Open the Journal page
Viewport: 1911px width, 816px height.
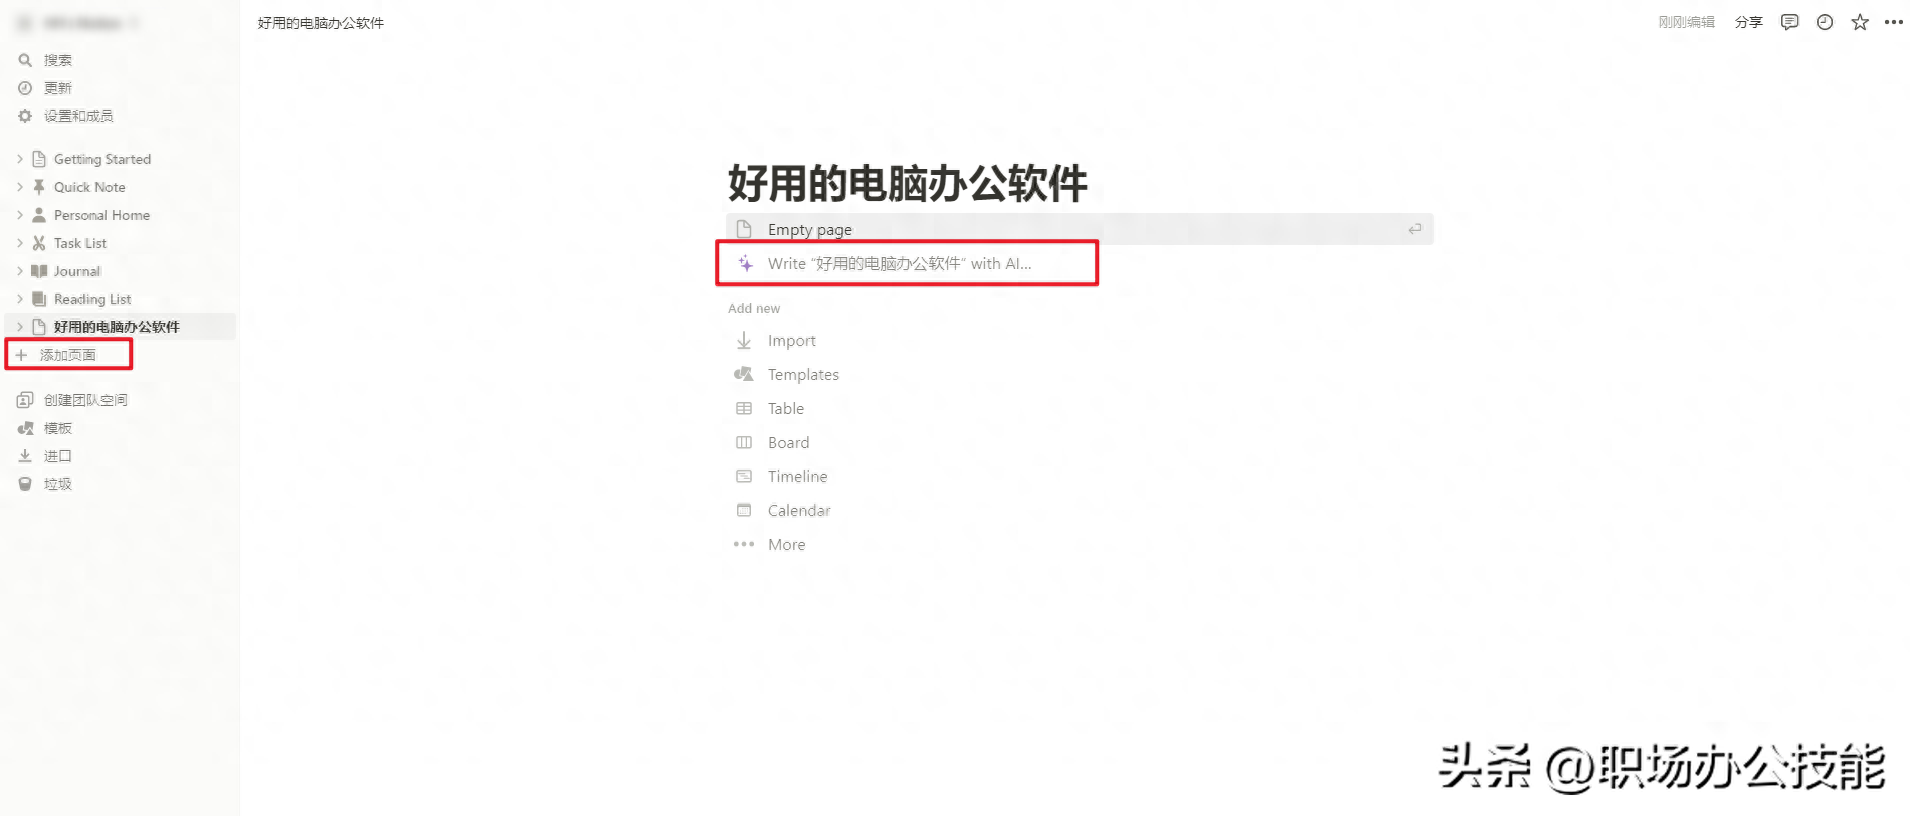point(77,271)
